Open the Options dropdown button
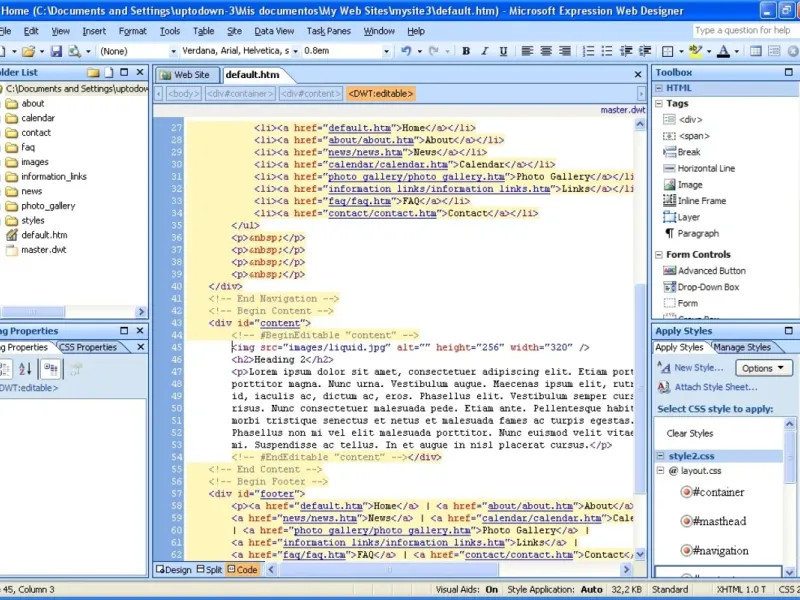The height and width of the screenshot is (600, 800). click(763, 368)
